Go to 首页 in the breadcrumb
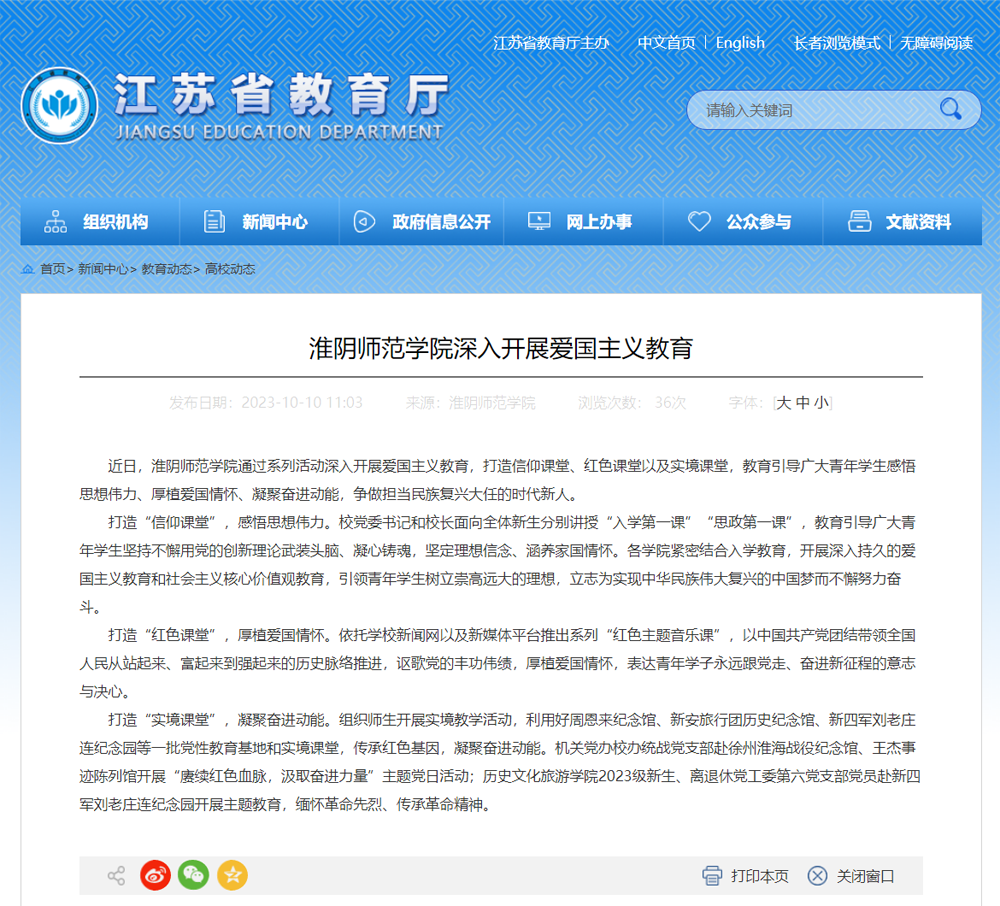The image size is (1000, 906). click(52, 269)
